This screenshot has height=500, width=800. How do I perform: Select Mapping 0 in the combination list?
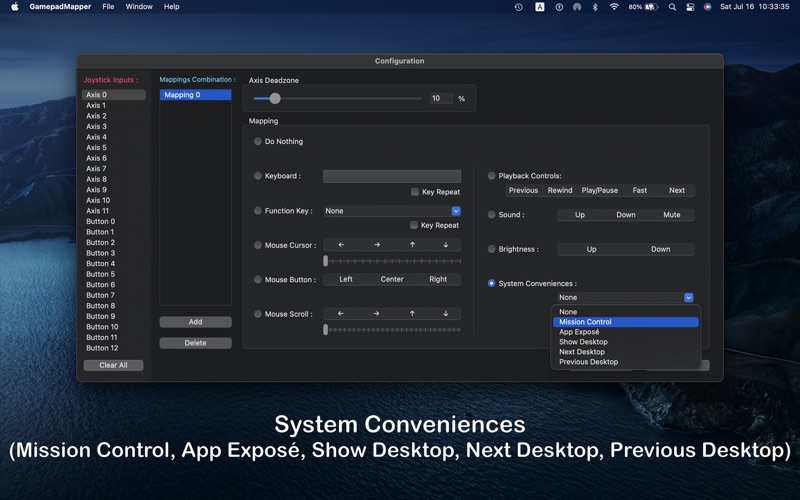(x=195, y=95)
